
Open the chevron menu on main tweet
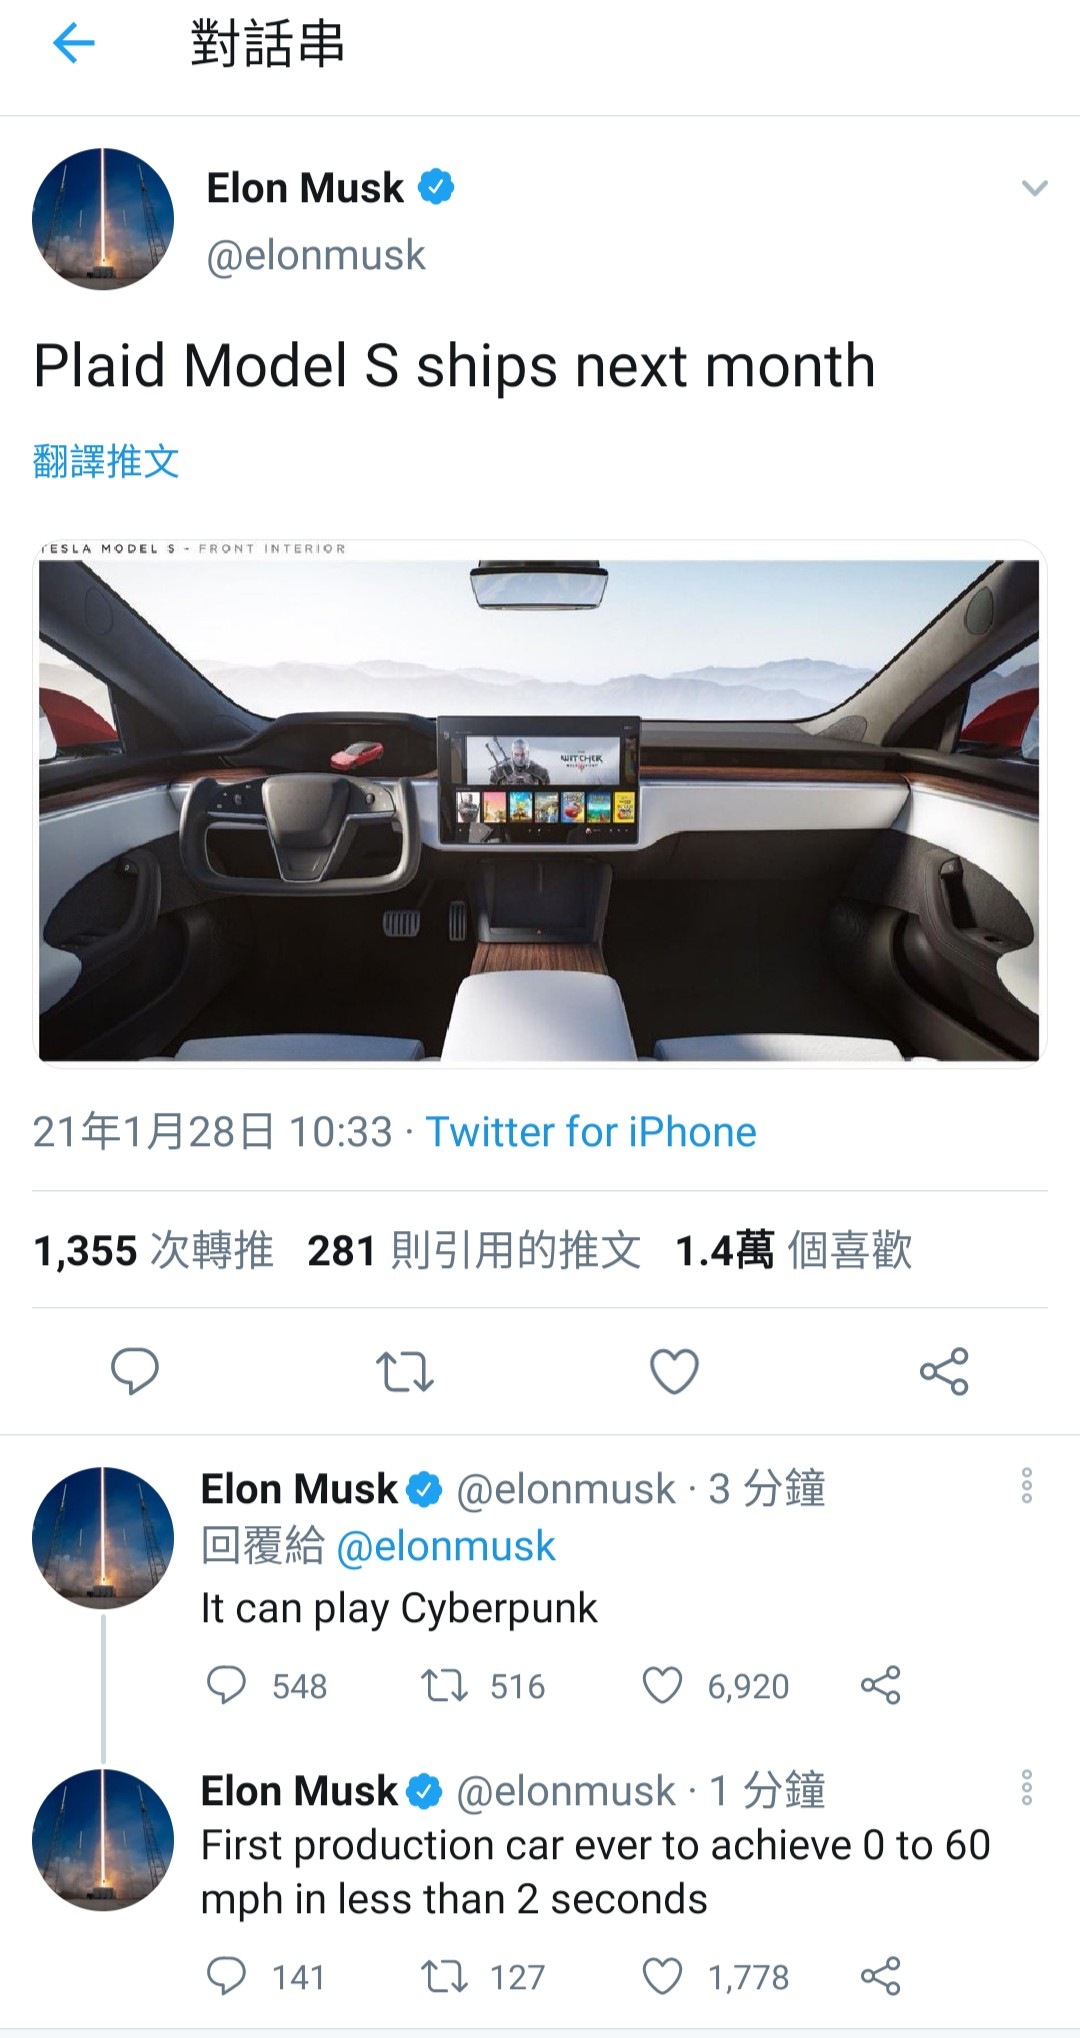tap(1034, 188)
